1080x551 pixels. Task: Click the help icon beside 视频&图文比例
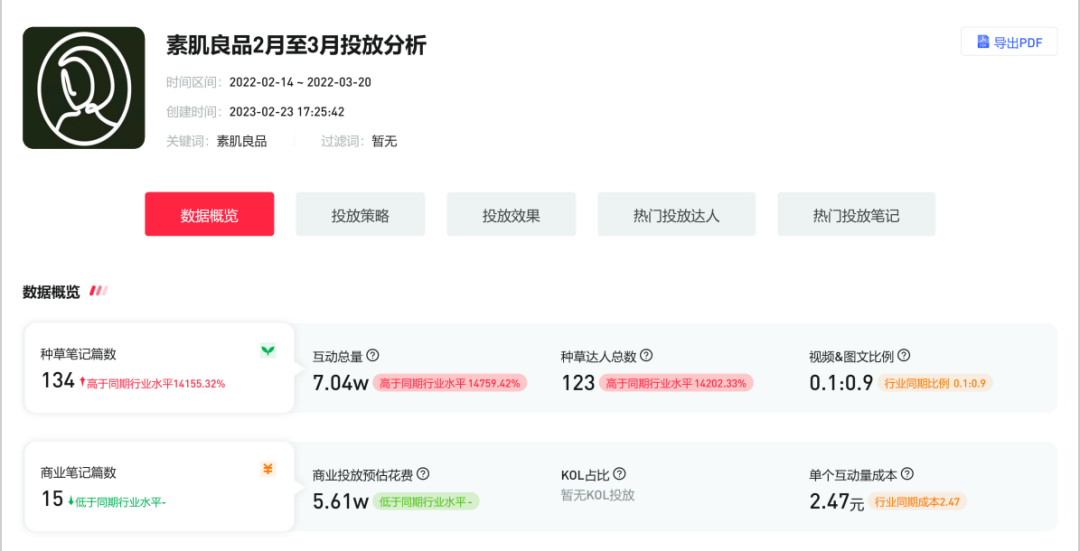pyautogui.click(x=904, y=356)
